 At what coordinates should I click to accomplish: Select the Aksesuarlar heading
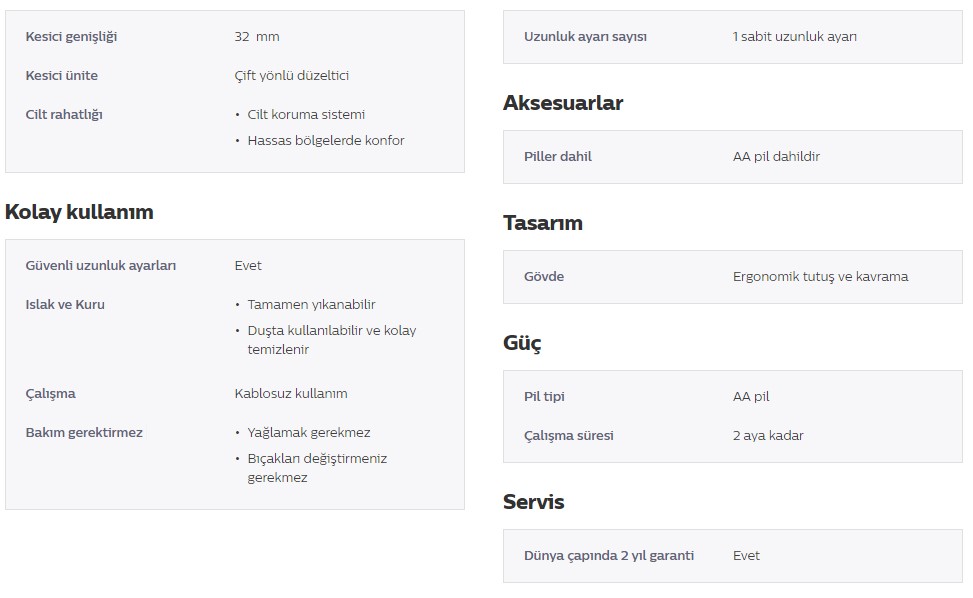563,103
